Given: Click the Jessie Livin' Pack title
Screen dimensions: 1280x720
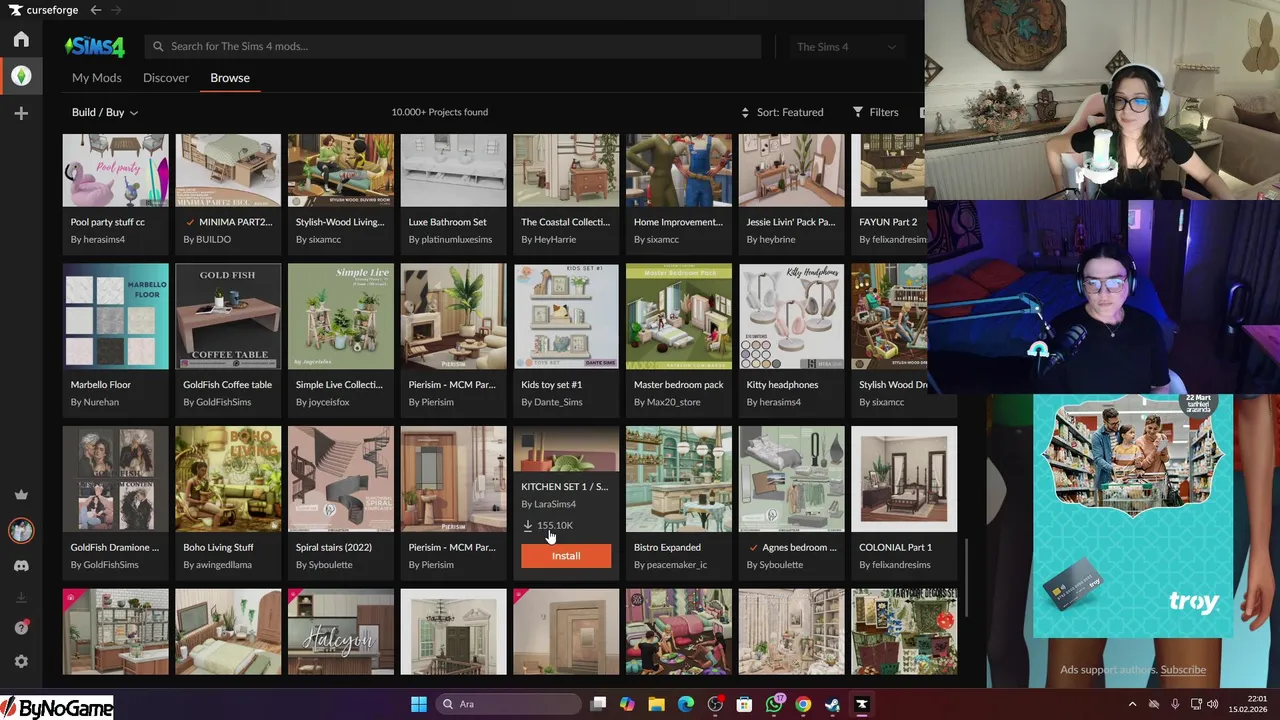Looking at the screenshot, I should click(790, 222).
